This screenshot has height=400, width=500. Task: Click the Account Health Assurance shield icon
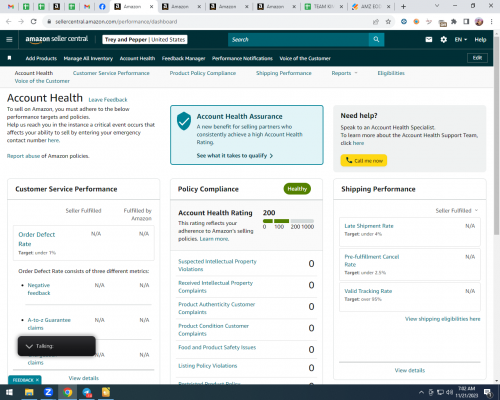184,121
